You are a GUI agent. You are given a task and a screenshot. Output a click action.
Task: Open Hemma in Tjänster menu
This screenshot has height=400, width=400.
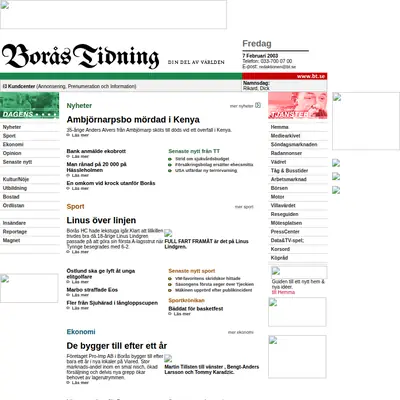[x=279, y=127]
